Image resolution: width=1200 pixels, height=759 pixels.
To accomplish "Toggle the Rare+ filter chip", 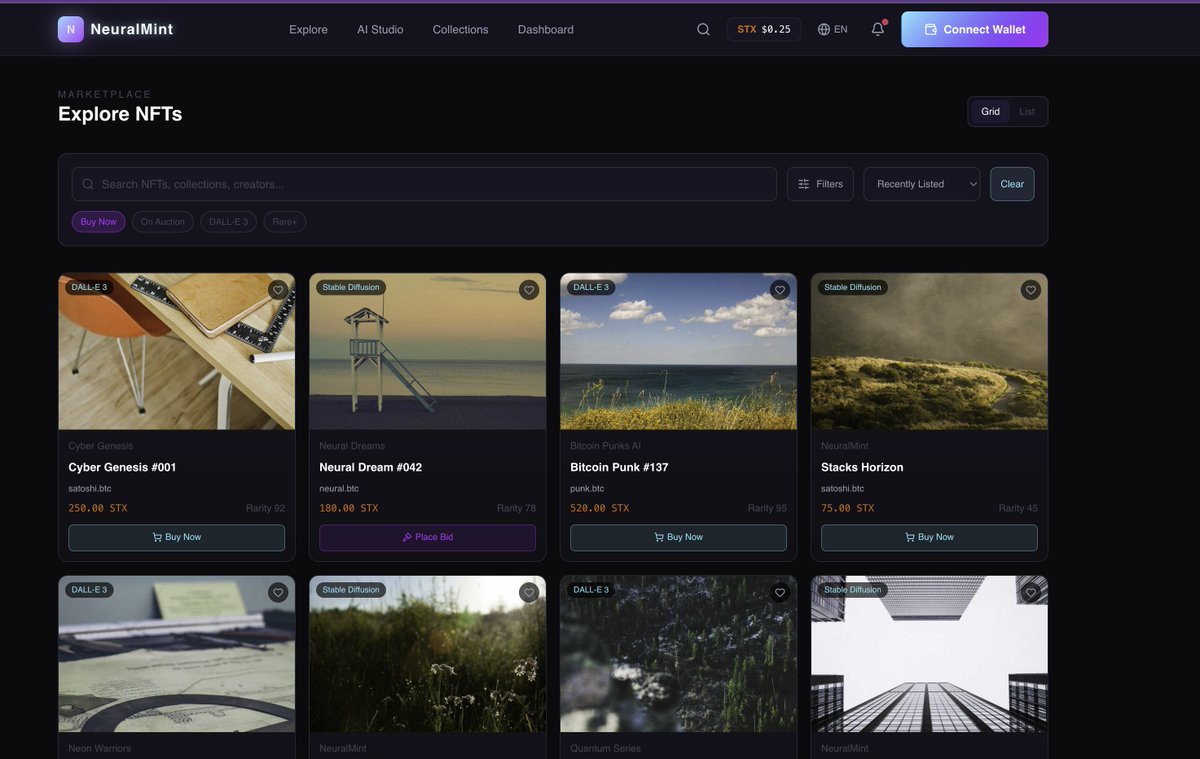I will [285, 221].
